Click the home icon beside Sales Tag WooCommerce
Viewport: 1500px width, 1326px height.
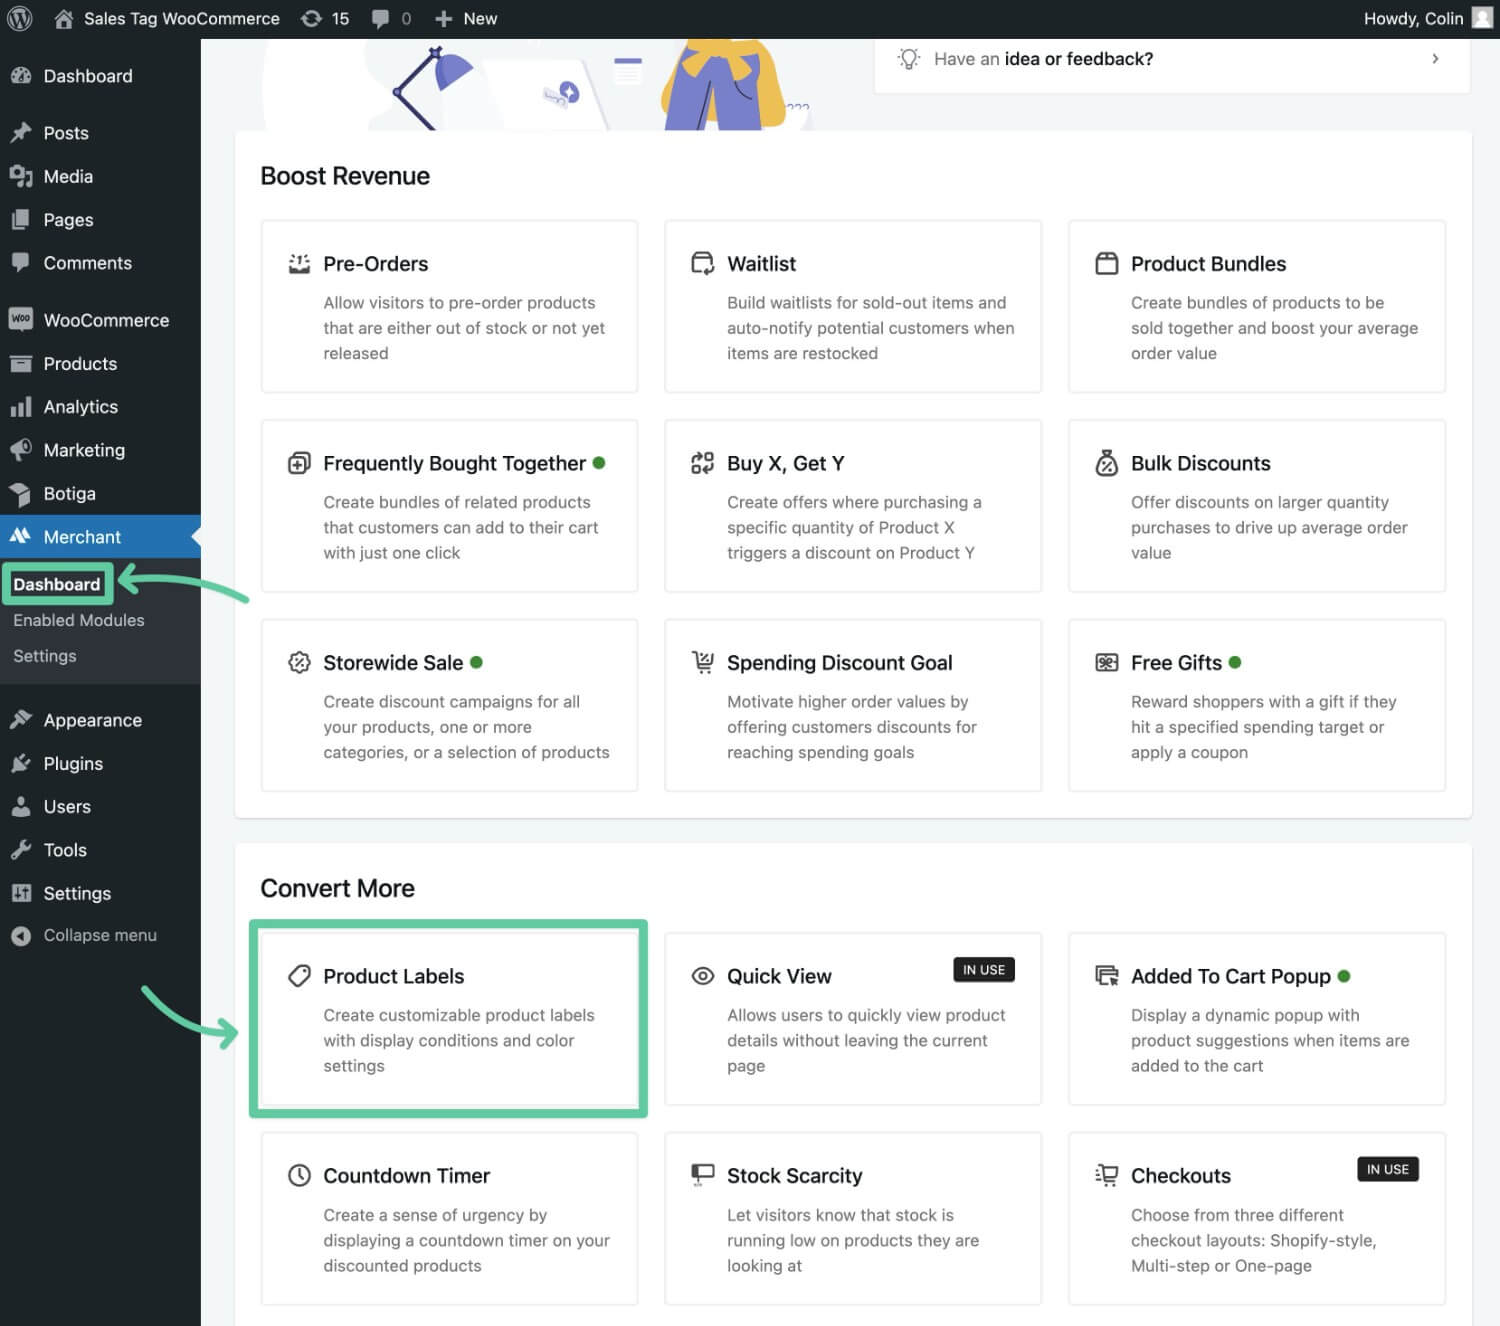(63, 18)
